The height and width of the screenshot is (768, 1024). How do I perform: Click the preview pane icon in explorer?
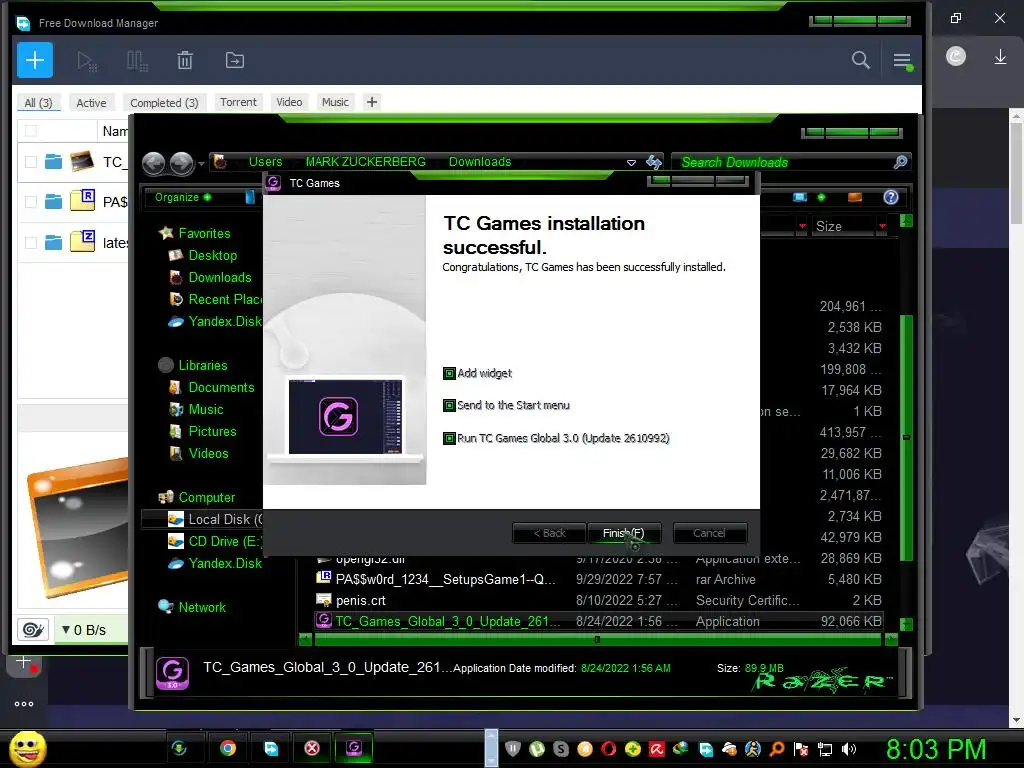coord(855,197)
